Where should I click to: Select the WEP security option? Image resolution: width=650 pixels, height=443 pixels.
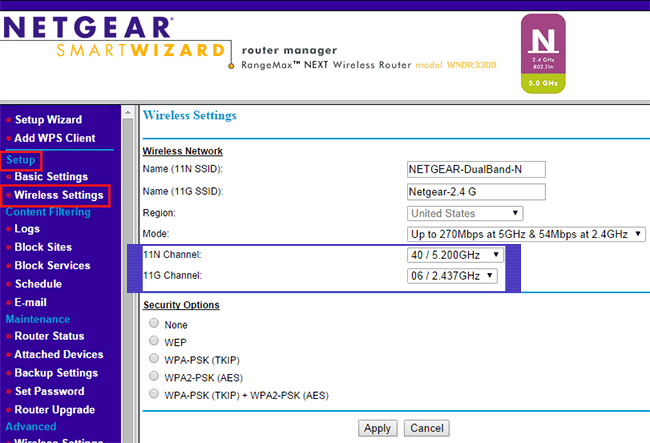coord(154,341)
